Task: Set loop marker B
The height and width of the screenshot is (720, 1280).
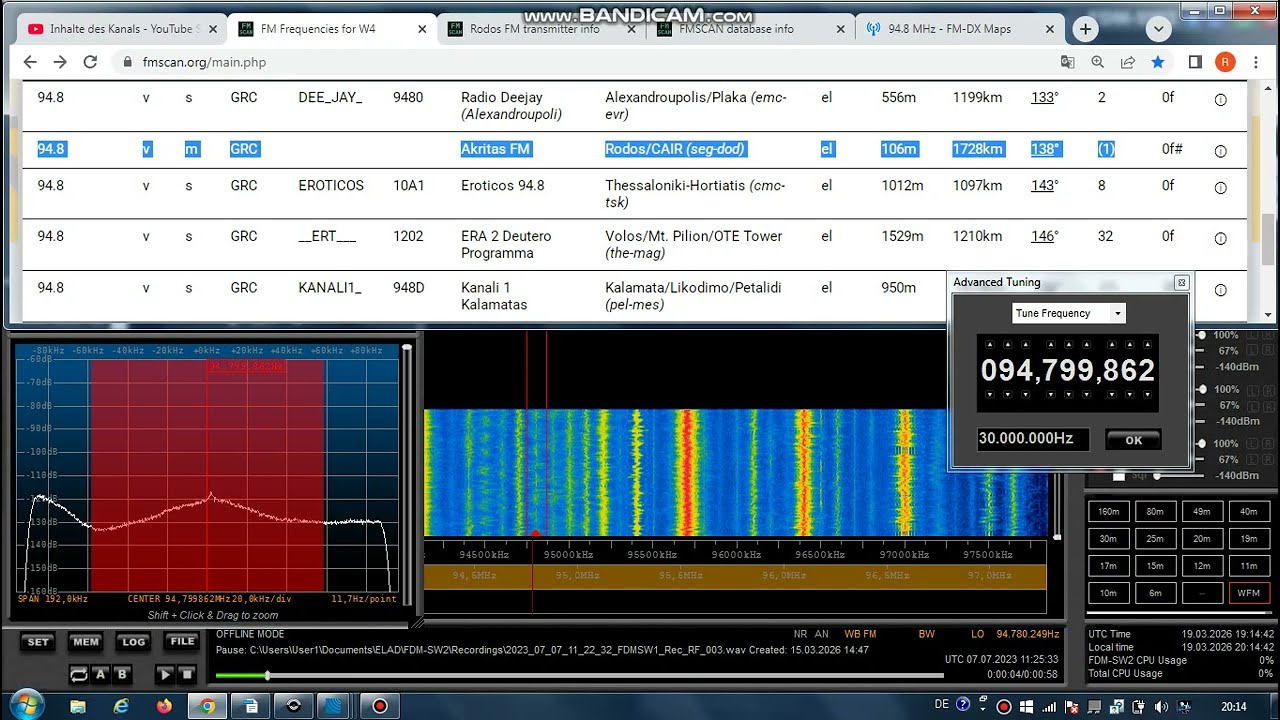Action: tap(122, 675)
